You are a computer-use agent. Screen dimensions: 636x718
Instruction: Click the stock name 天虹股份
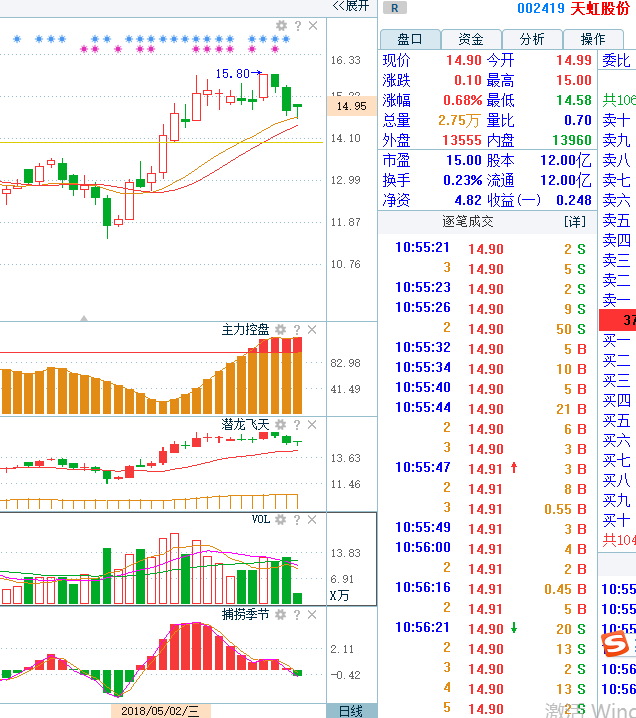(600, 8)
